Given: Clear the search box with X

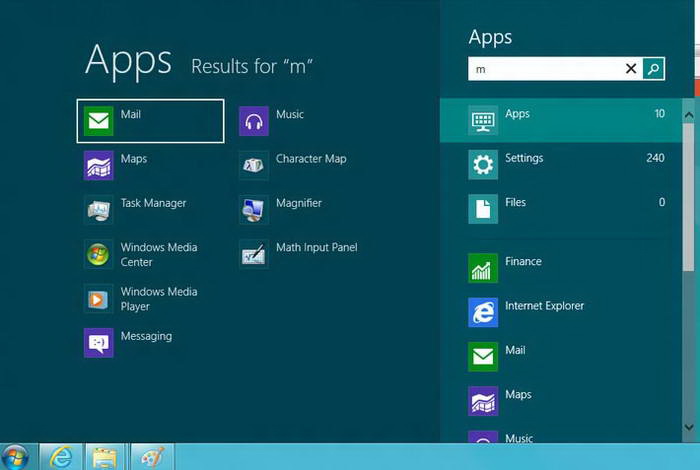Looking at the screenshot, I should [x=631, y=68].
